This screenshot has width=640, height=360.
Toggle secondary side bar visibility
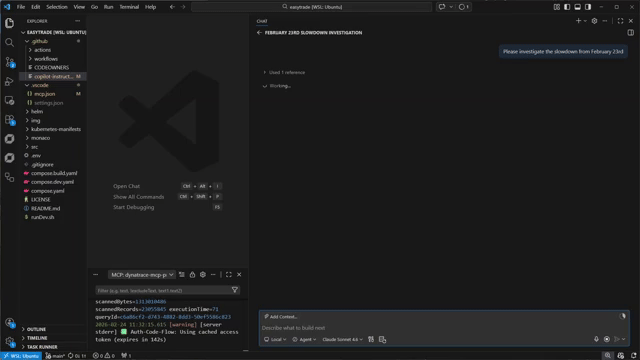588,7
